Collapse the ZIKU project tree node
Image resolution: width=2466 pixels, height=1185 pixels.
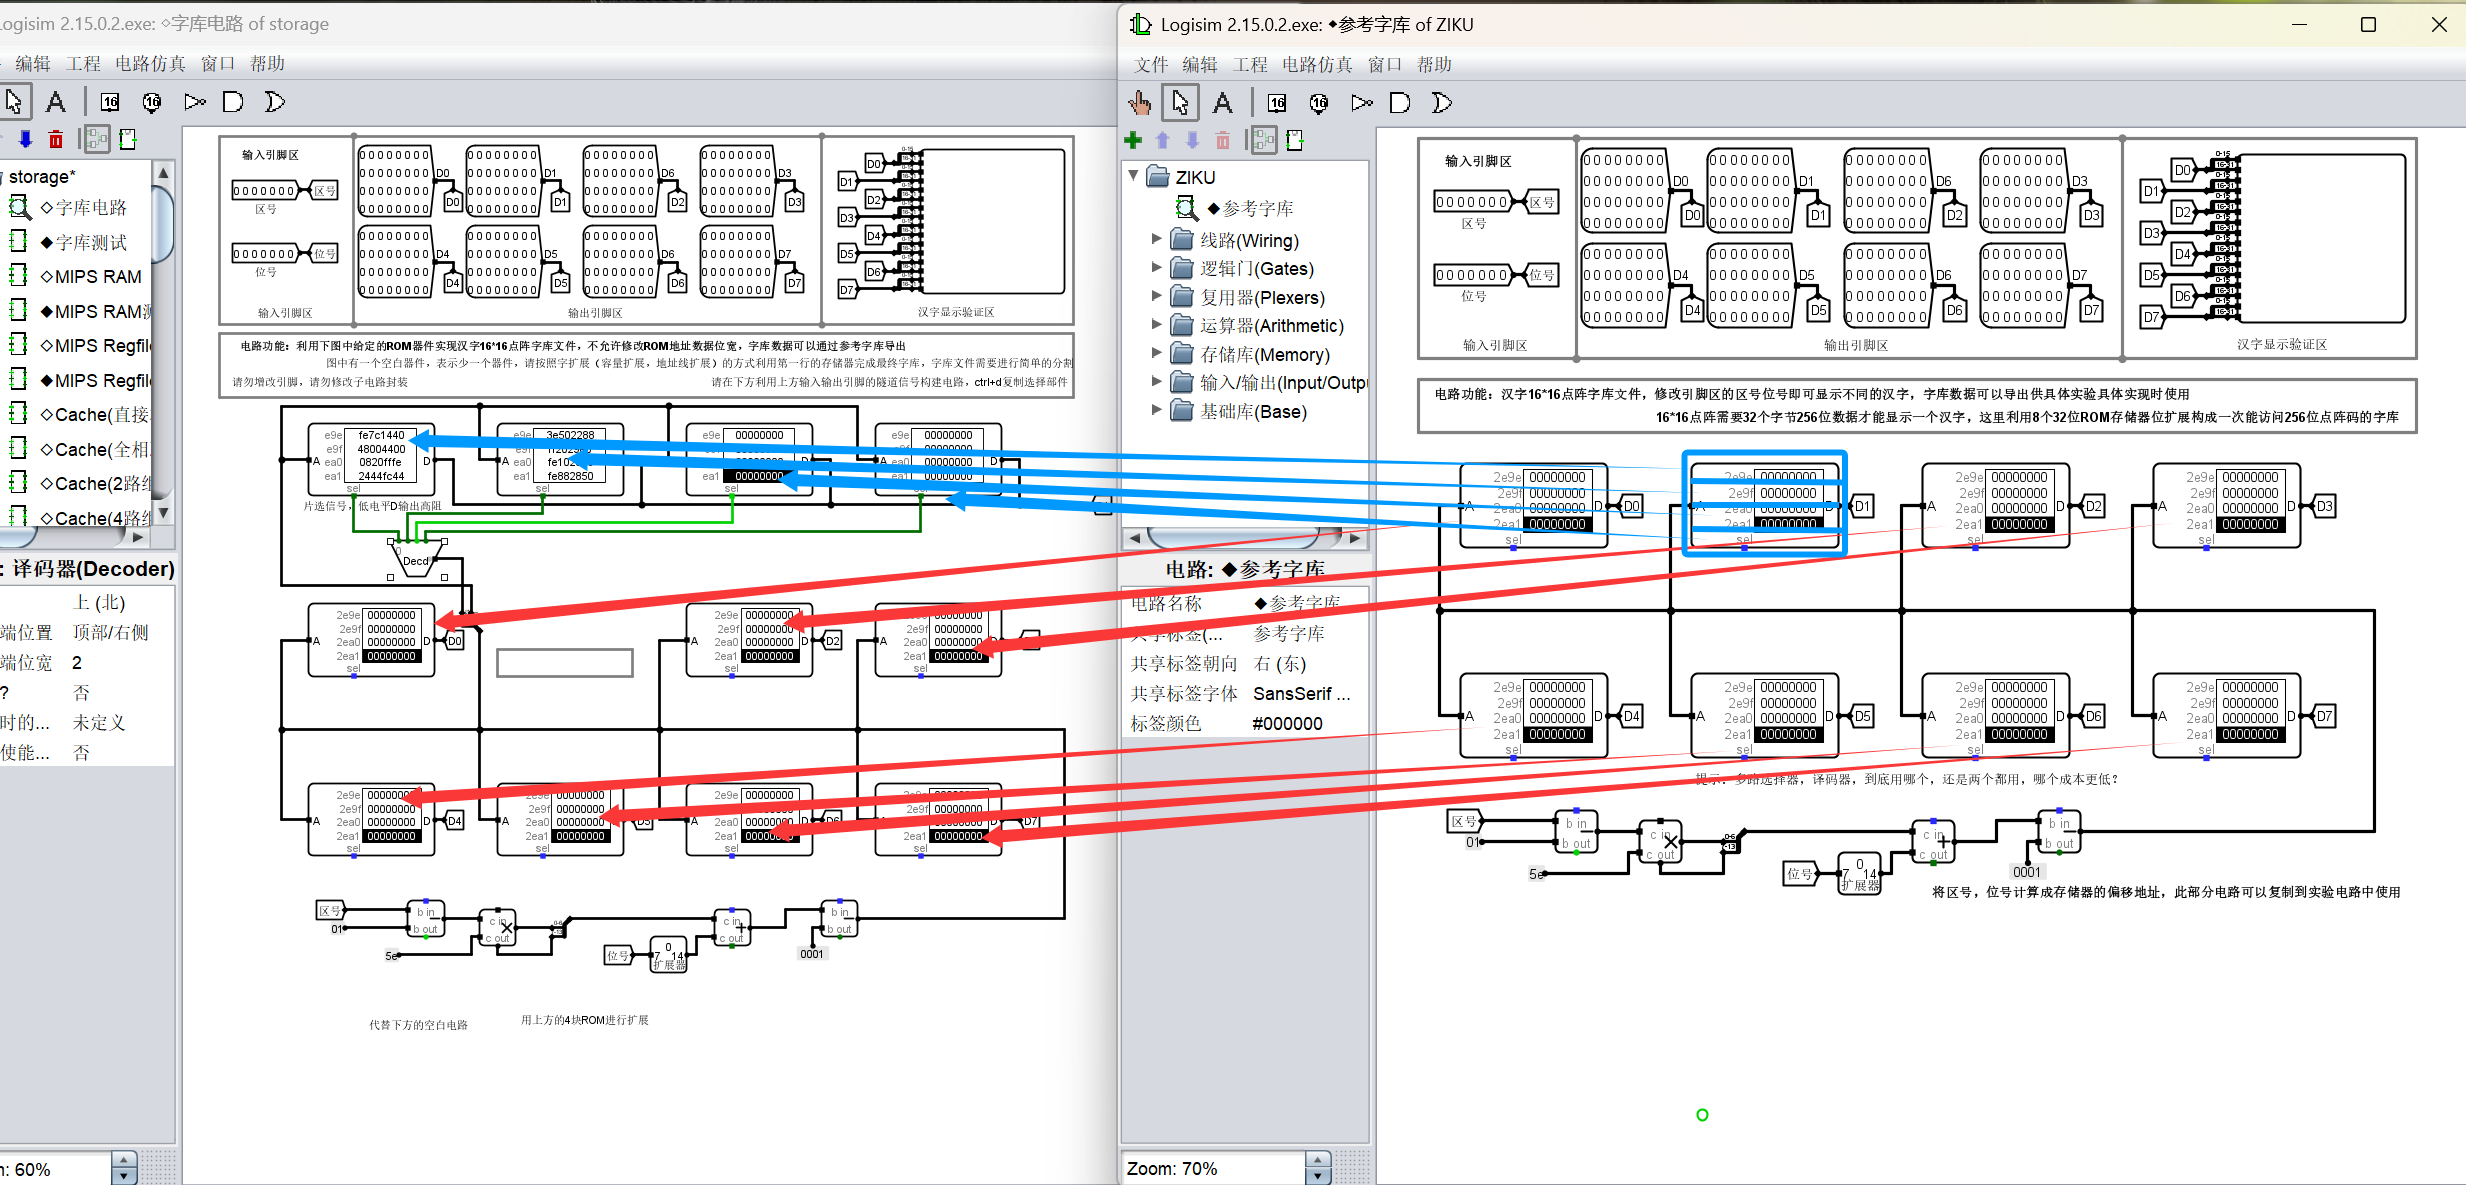coord(1134,176)
